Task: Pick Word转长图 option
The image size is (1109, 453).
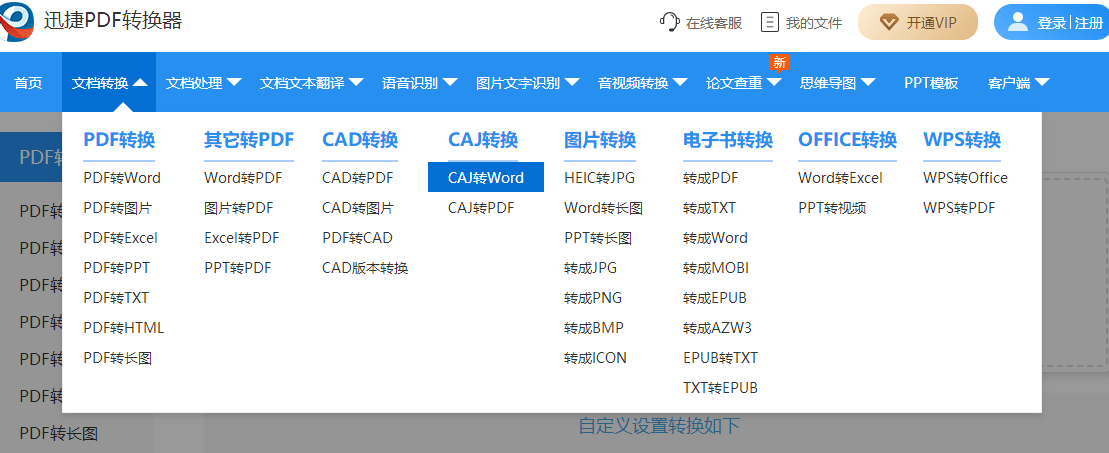Action: point(603,208)
